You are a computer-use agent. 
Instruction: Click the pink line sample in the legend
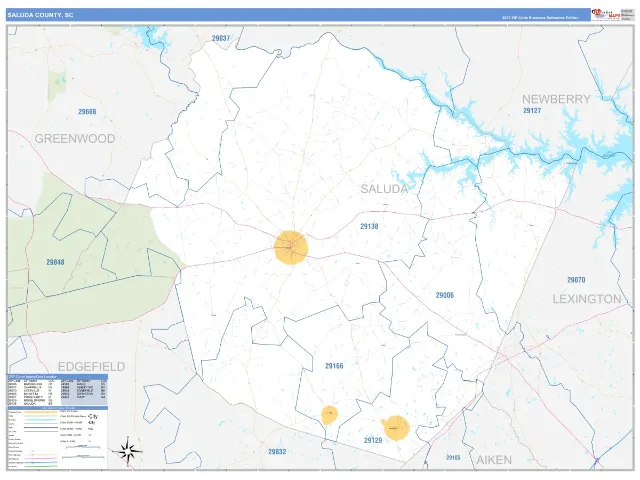pyautogui.click(x=41, y=459)
